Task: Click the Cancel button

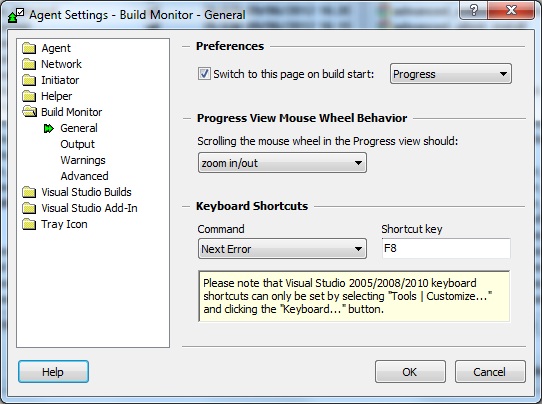Action: (490, 371)
